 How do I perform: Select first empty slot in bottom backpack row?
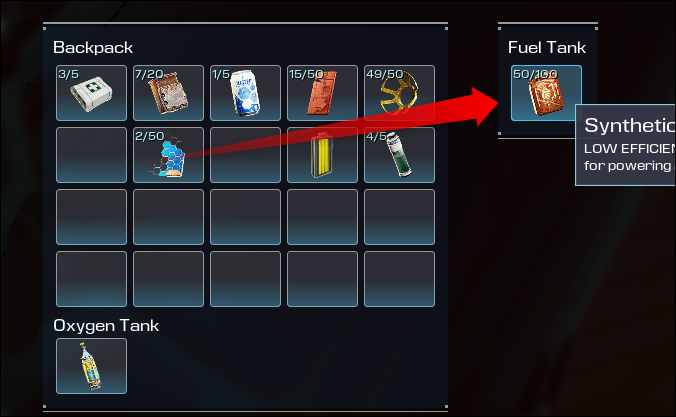(91, 279)
